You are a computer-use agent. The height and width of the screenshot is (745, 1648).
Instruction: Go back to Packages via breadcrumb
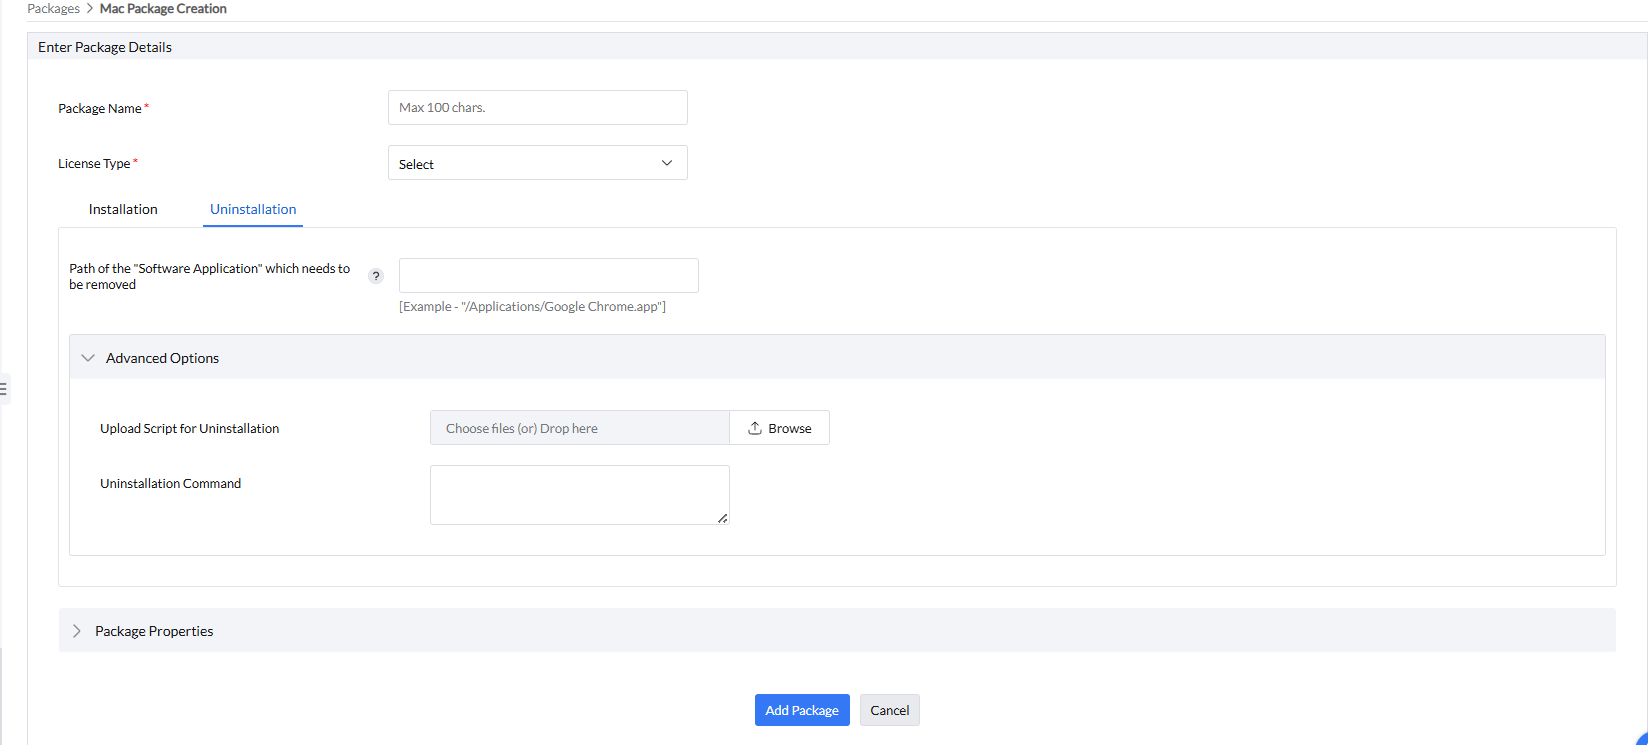point(53,9)
